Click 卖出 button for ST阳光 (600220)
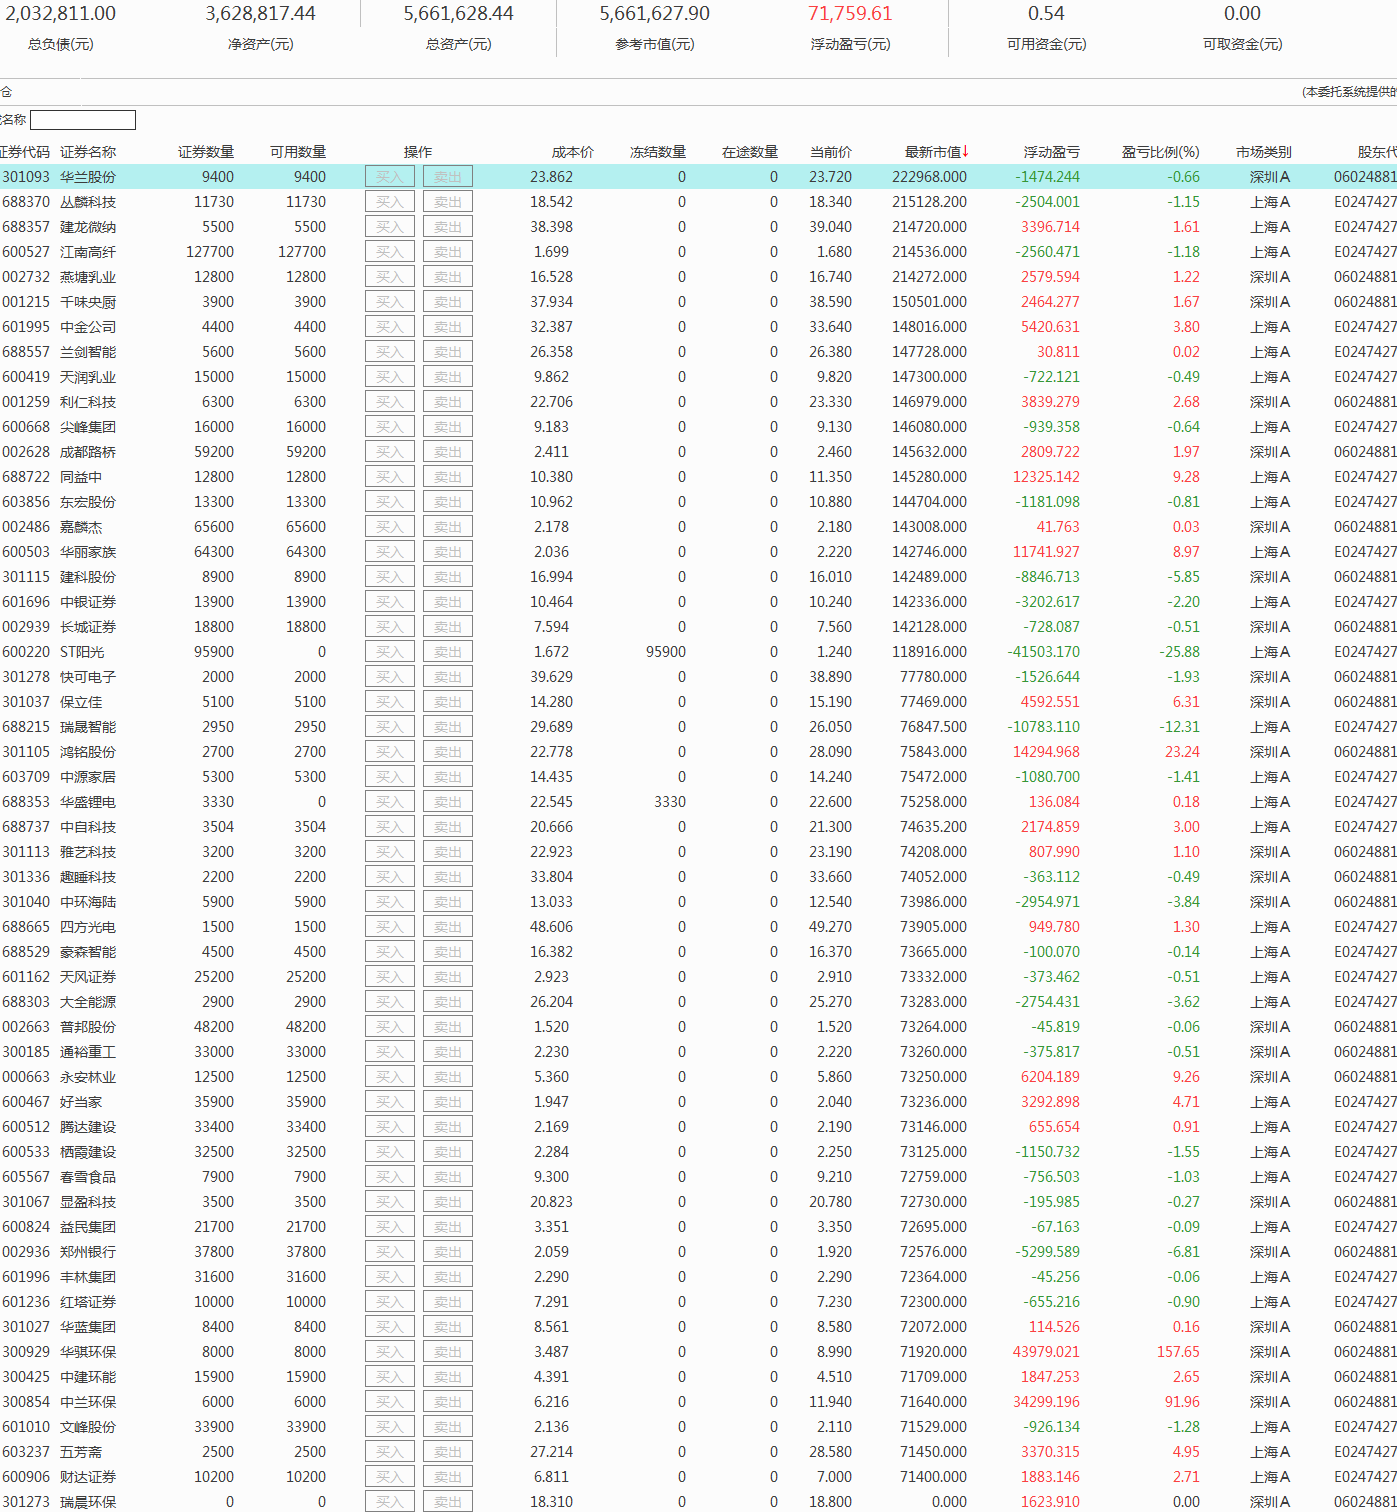The height and width of the screenshot is (1512, 1397). [x=448, y=652]
